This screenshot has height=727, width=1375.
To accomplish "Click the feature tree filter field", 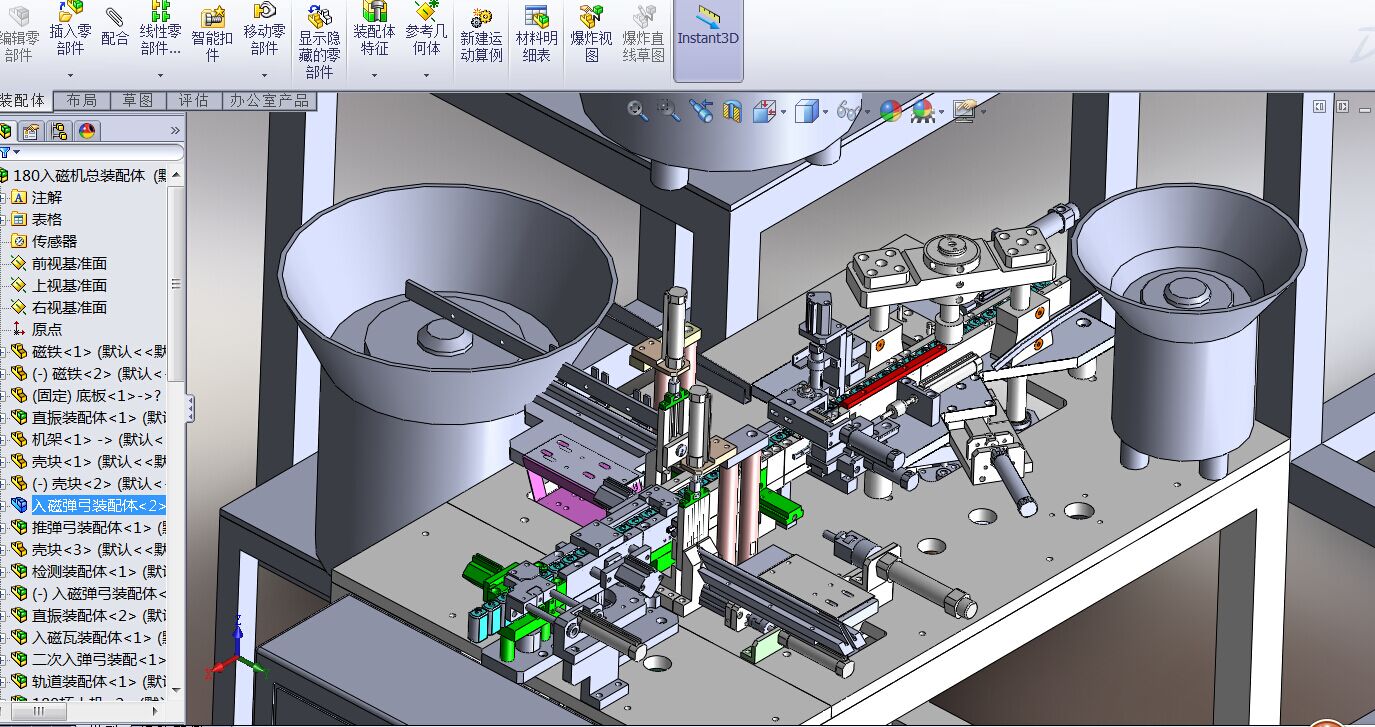I will click(92, 152).
